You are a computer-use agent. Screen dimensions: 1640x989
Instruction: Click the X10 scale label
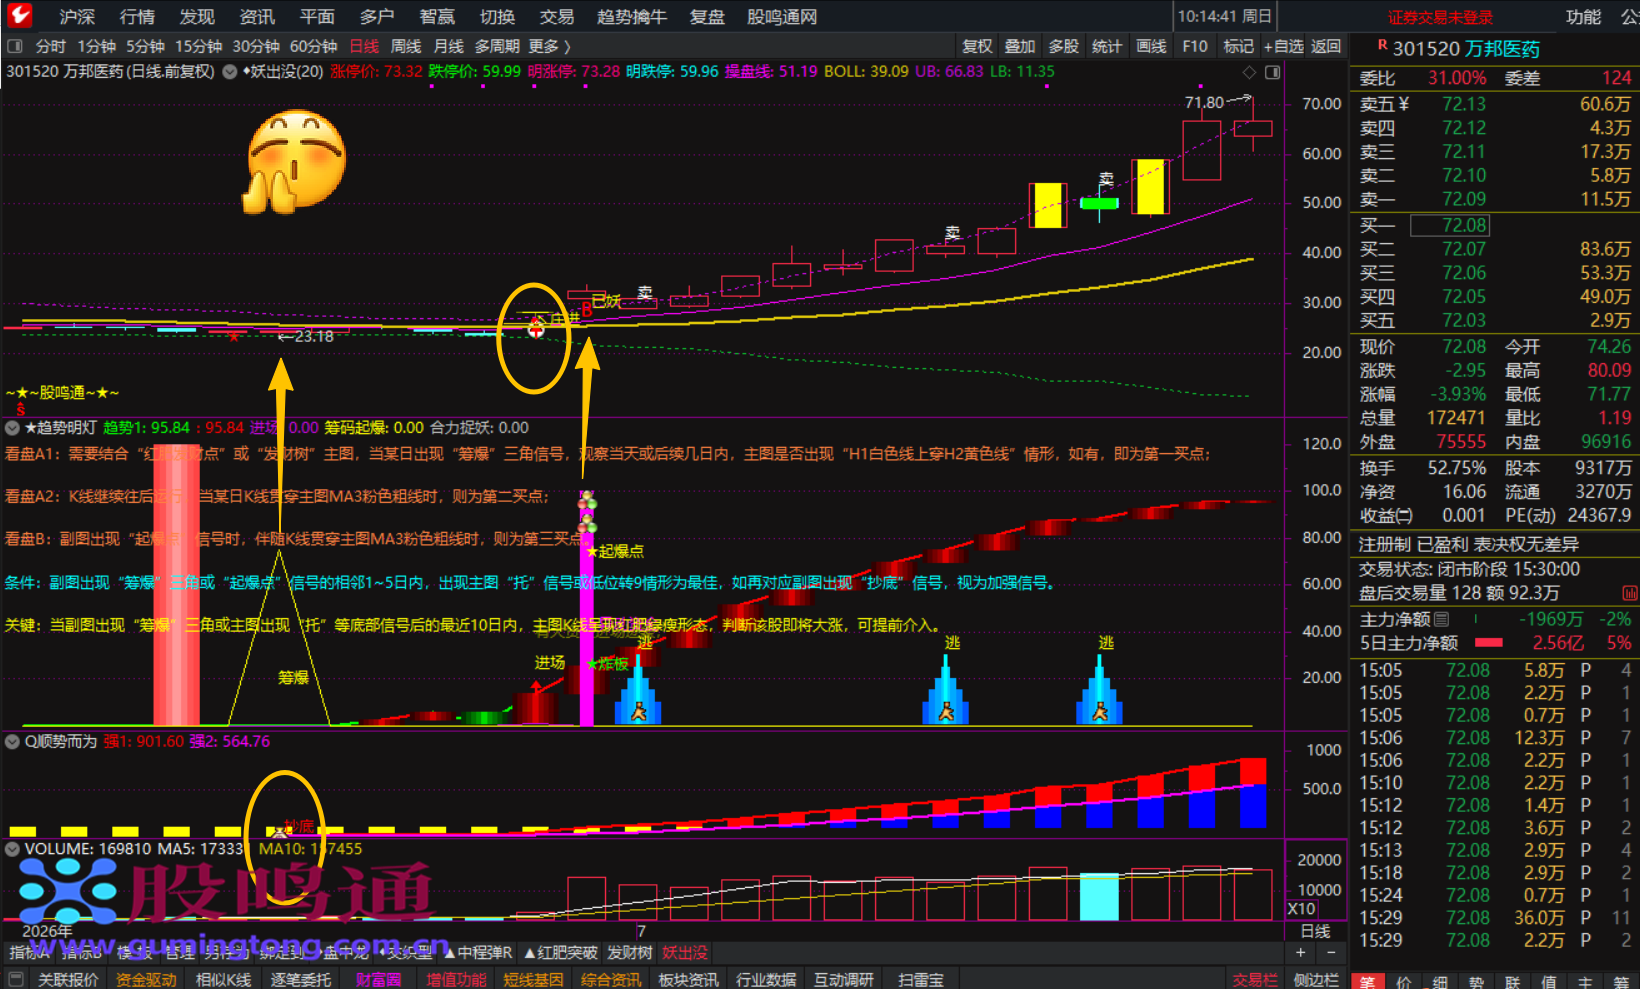coord(1301,909)
